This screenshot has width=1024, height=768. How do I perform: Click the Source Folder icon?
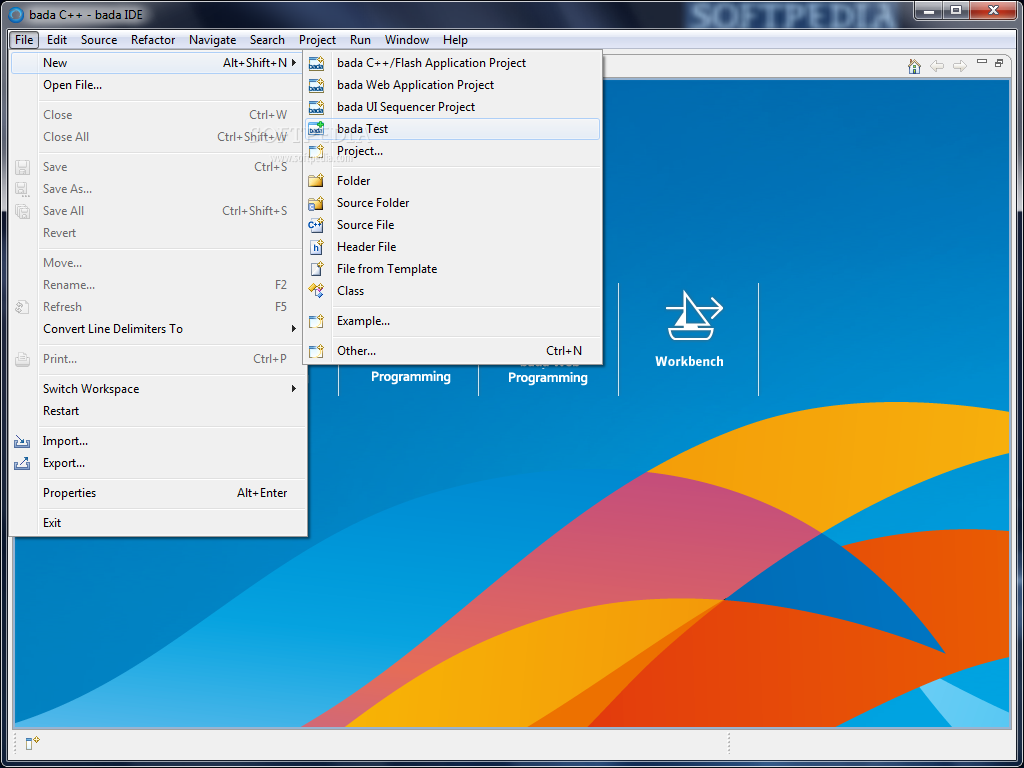pyautogui.click(x=317, y=203)
